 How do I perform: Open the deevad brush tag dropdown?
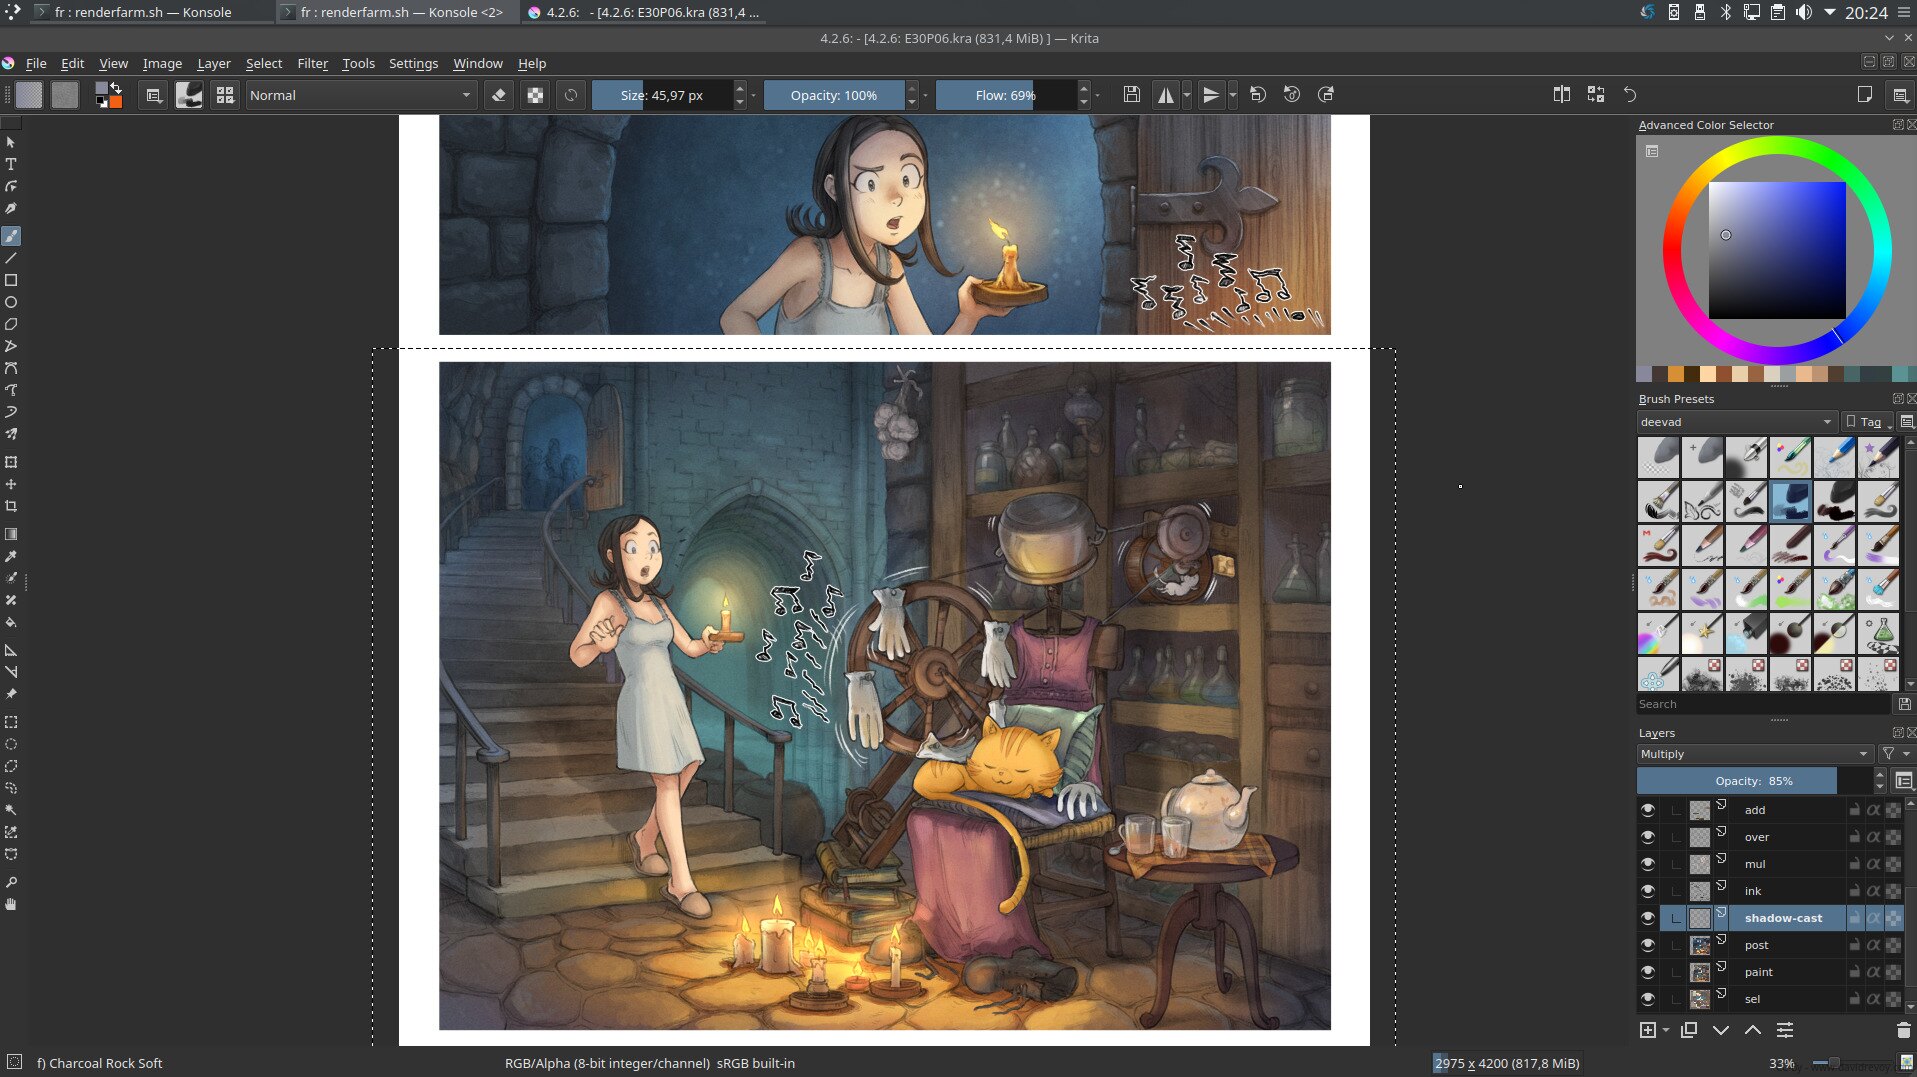[1735, 422]
